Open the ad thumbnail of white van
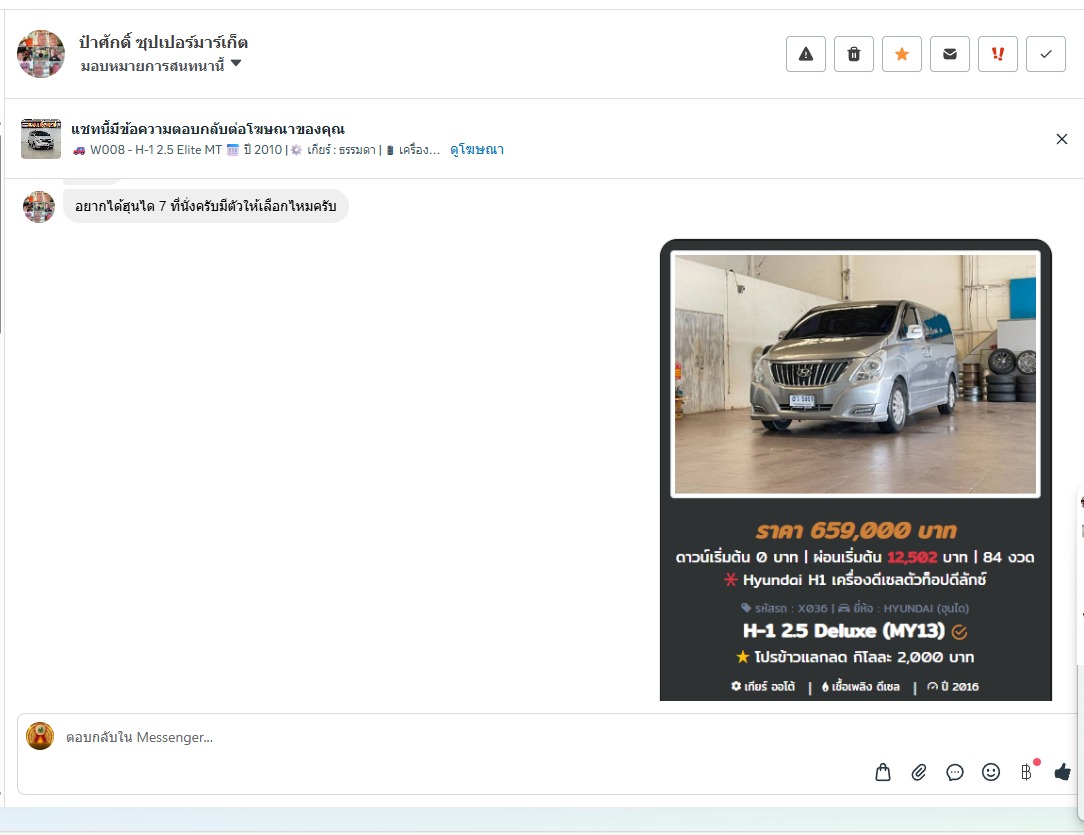The width and height of the screenshot is (1084, 835). [x=41, y=139]
